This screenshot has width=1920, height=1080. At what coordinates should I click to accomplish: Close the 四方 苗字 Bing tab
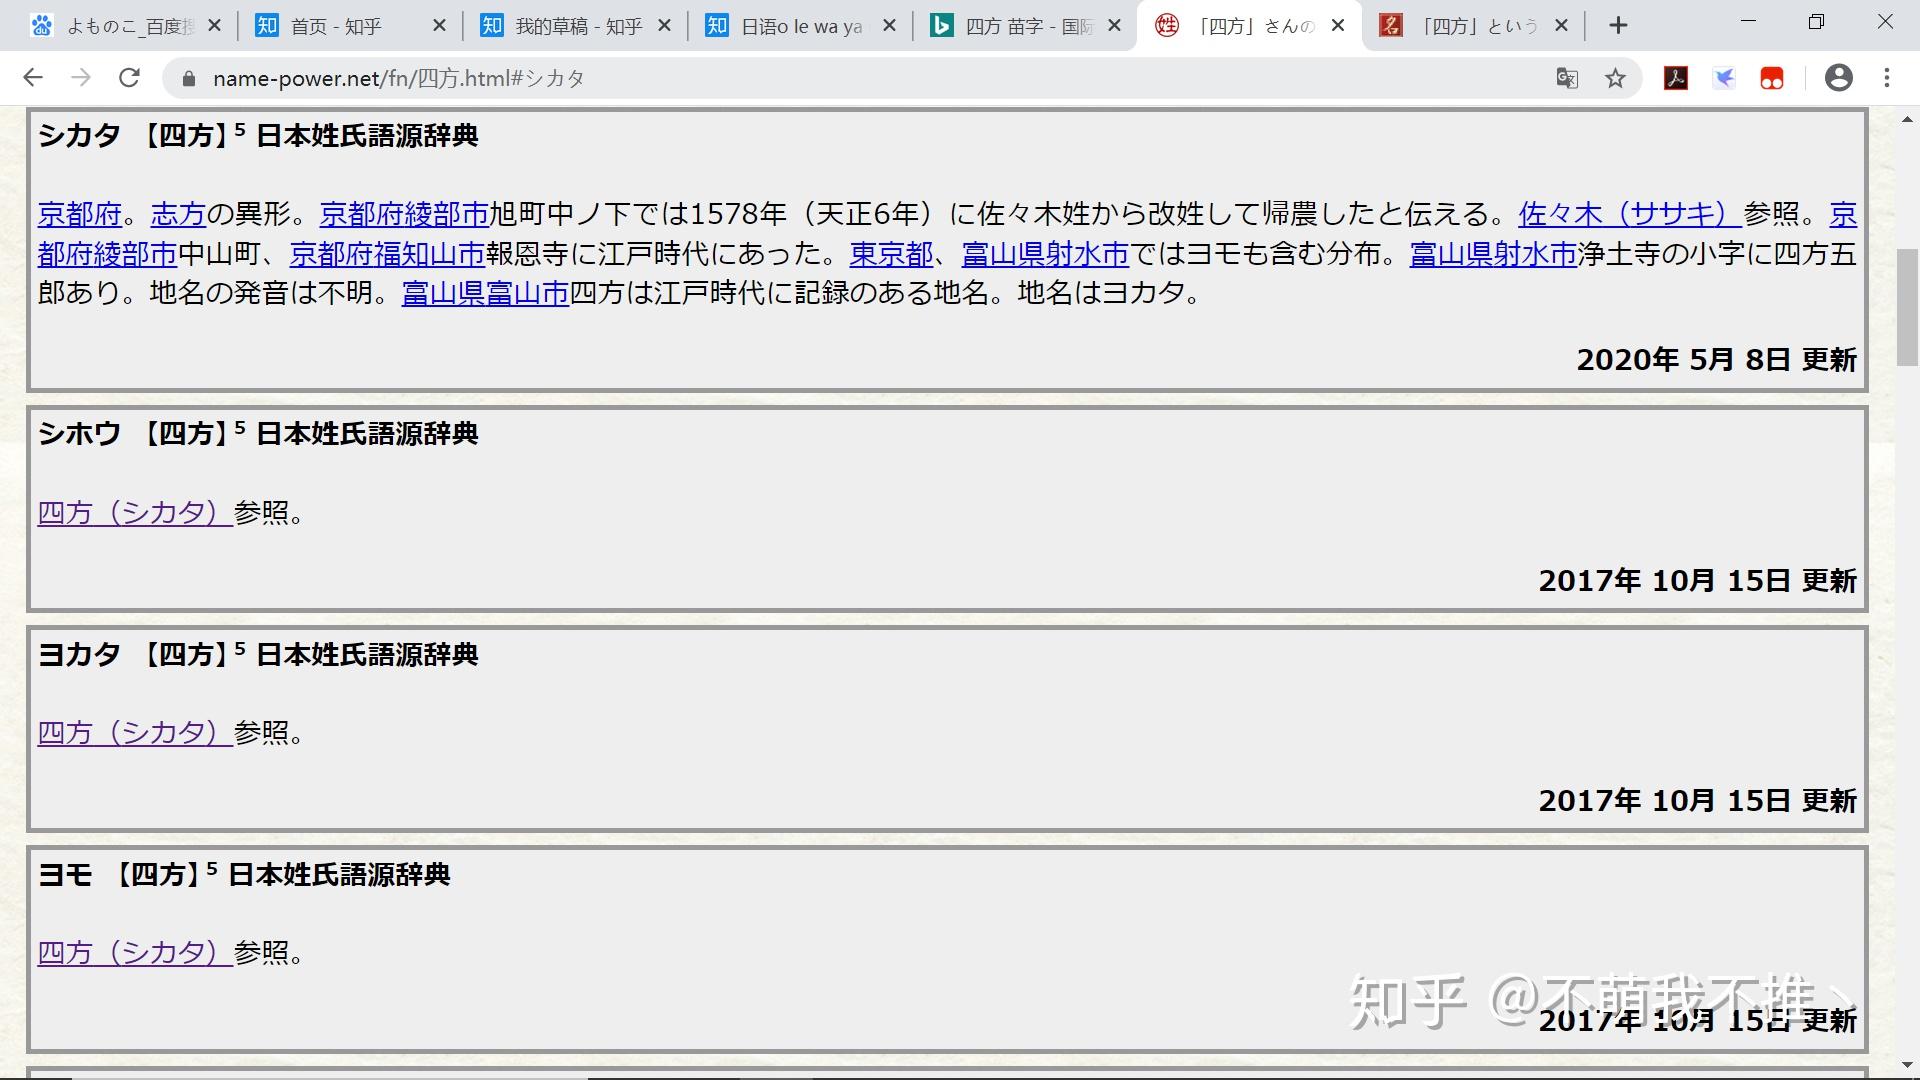[x=1114, y=26]
